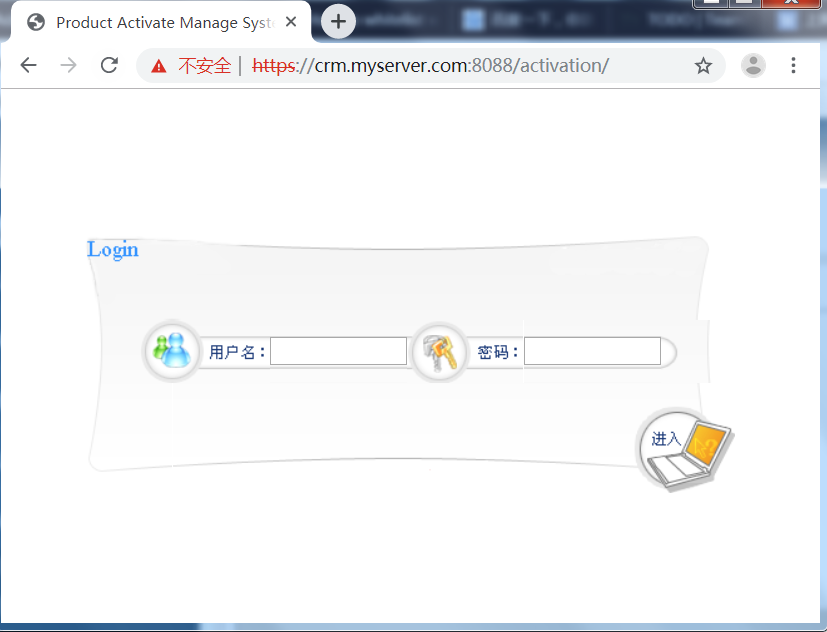This screenshot has width=827, height=632.
Task: Close the Product Activate Manage System tab
Action: click(291, 22)
